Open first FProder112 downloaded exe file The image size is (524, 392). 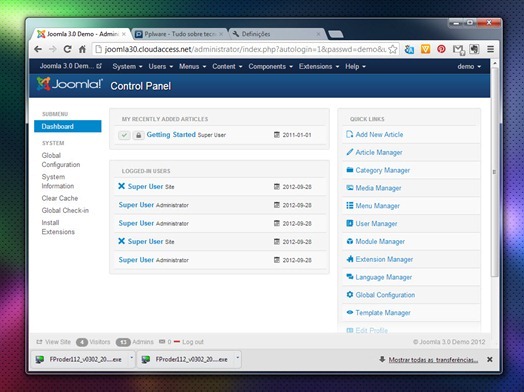point(80,359)
